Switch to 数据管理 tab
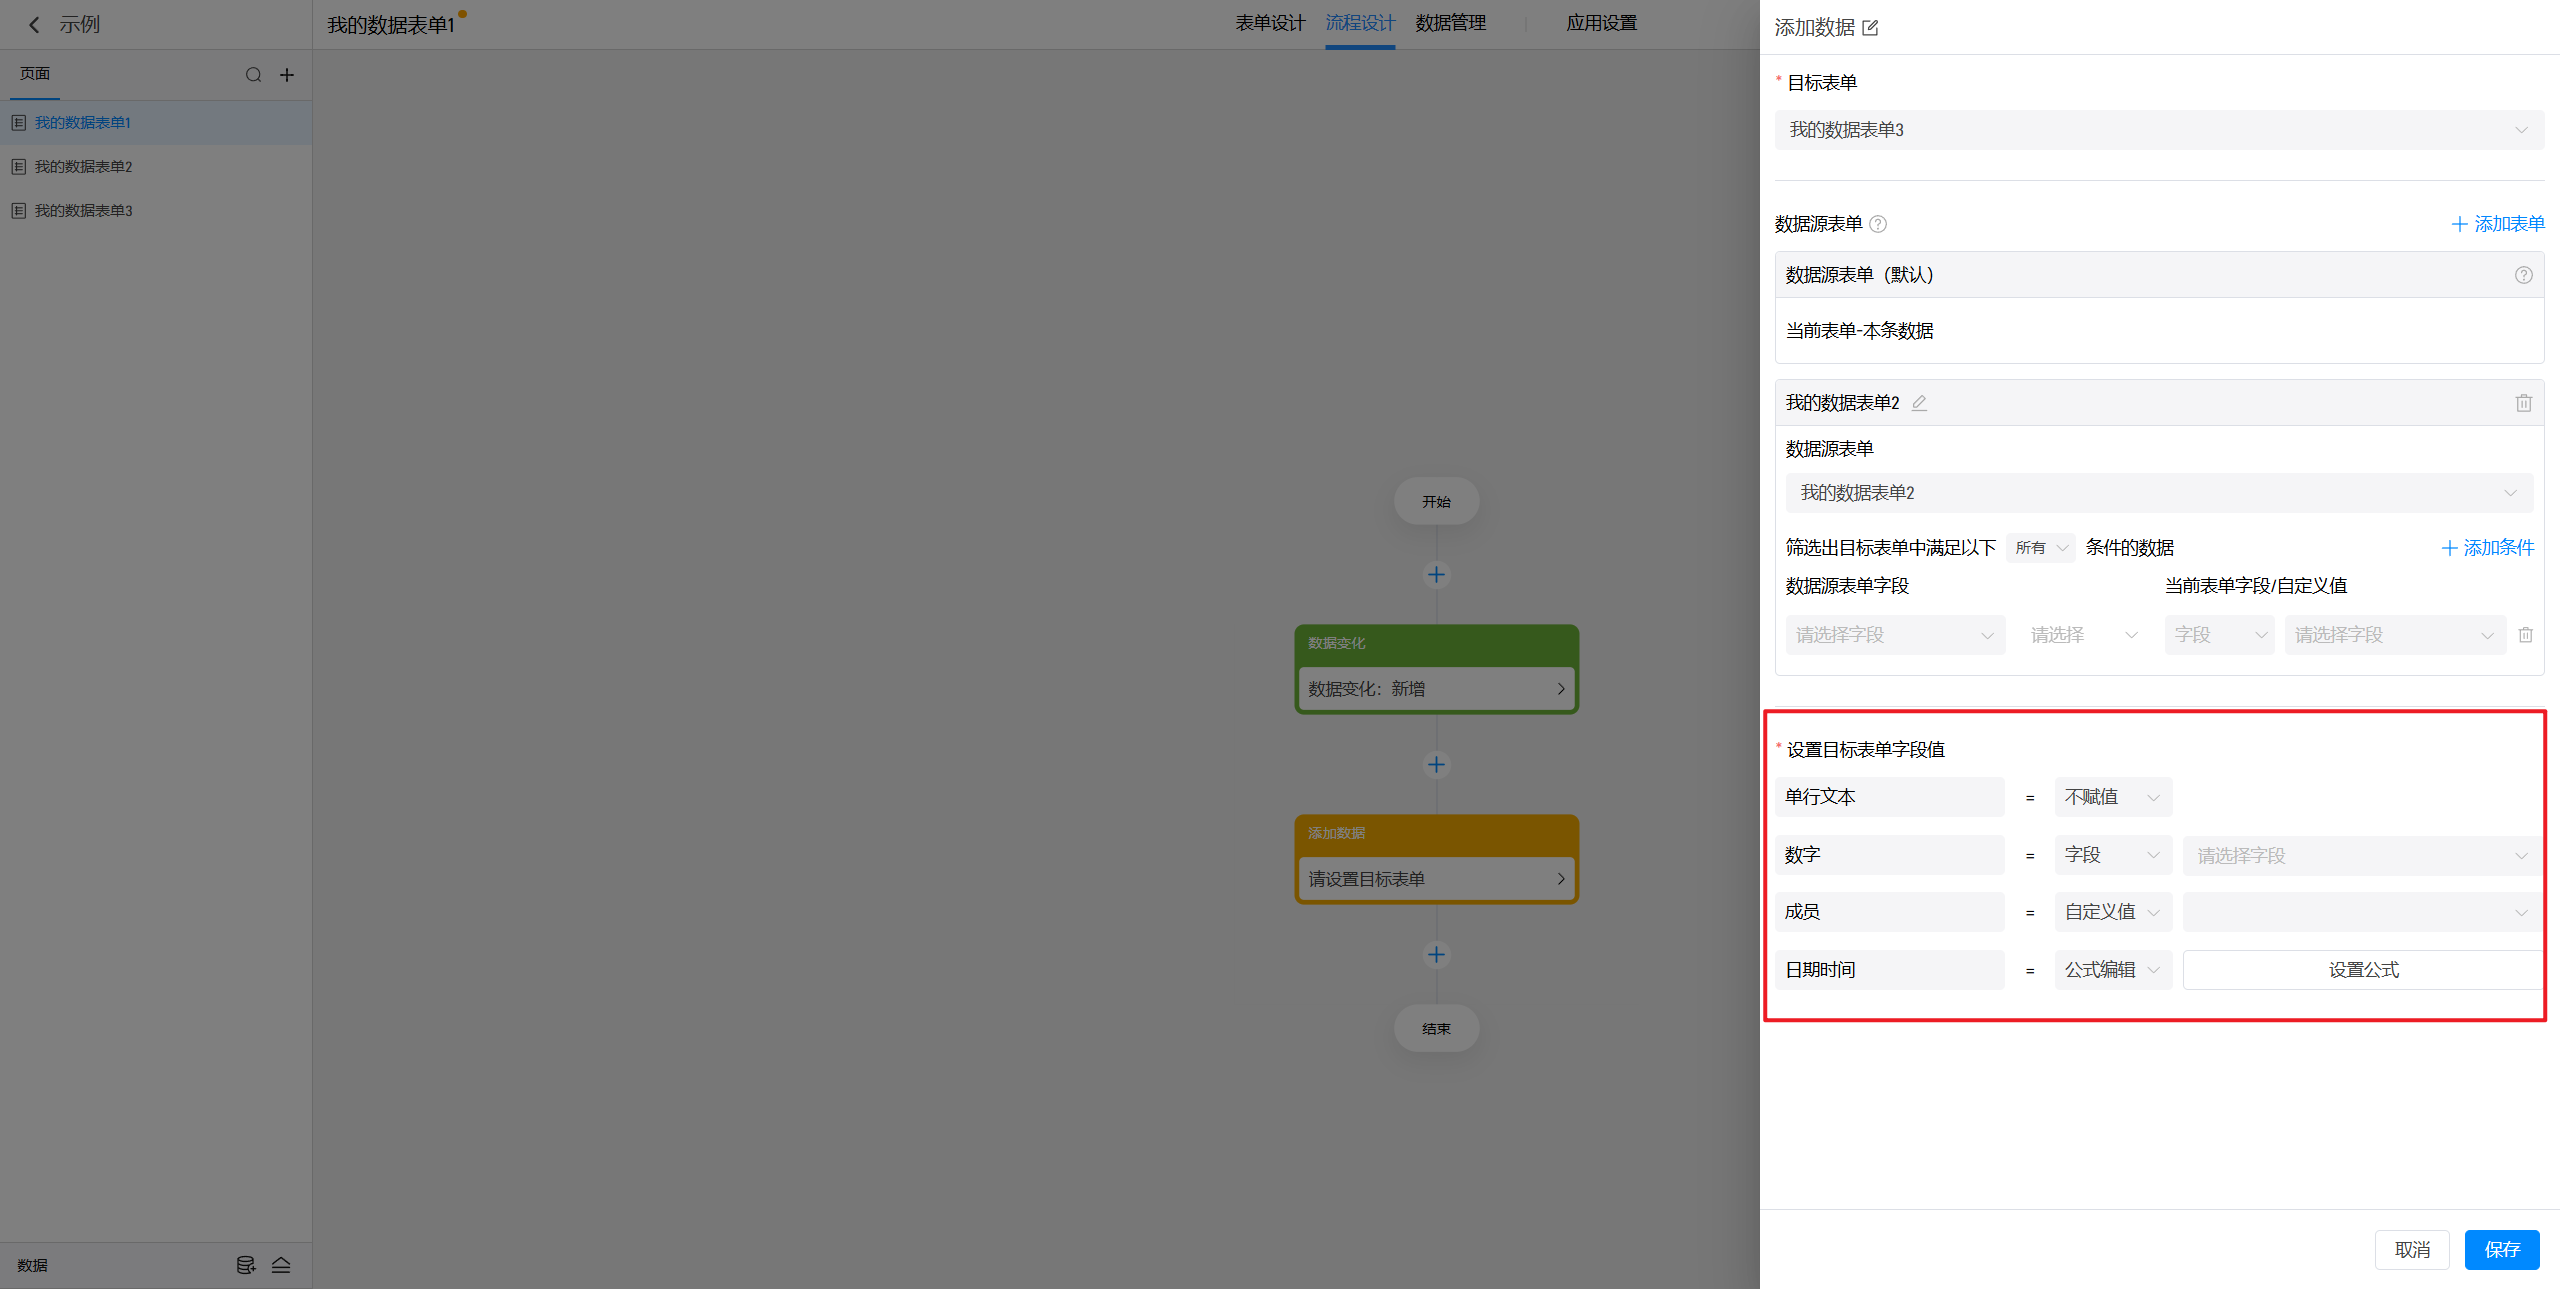 click(1450, 23)
